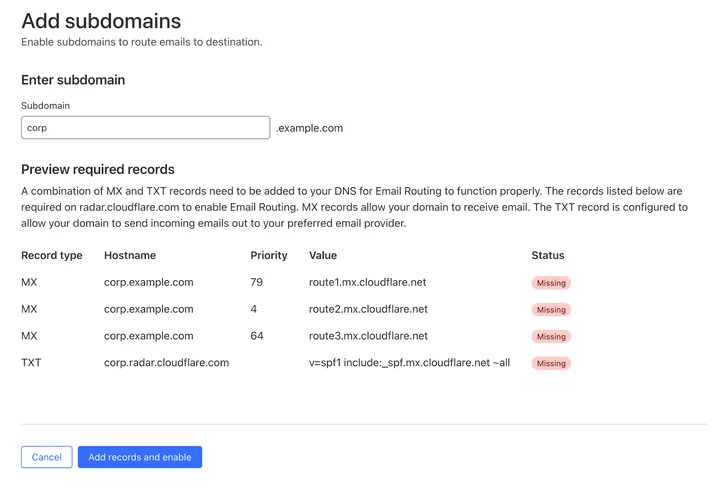Image resolution: width=715 pixels, height=488 pixels.
Task: Click priority value 64
Action: pyautogui.click(x=257, y=336)
